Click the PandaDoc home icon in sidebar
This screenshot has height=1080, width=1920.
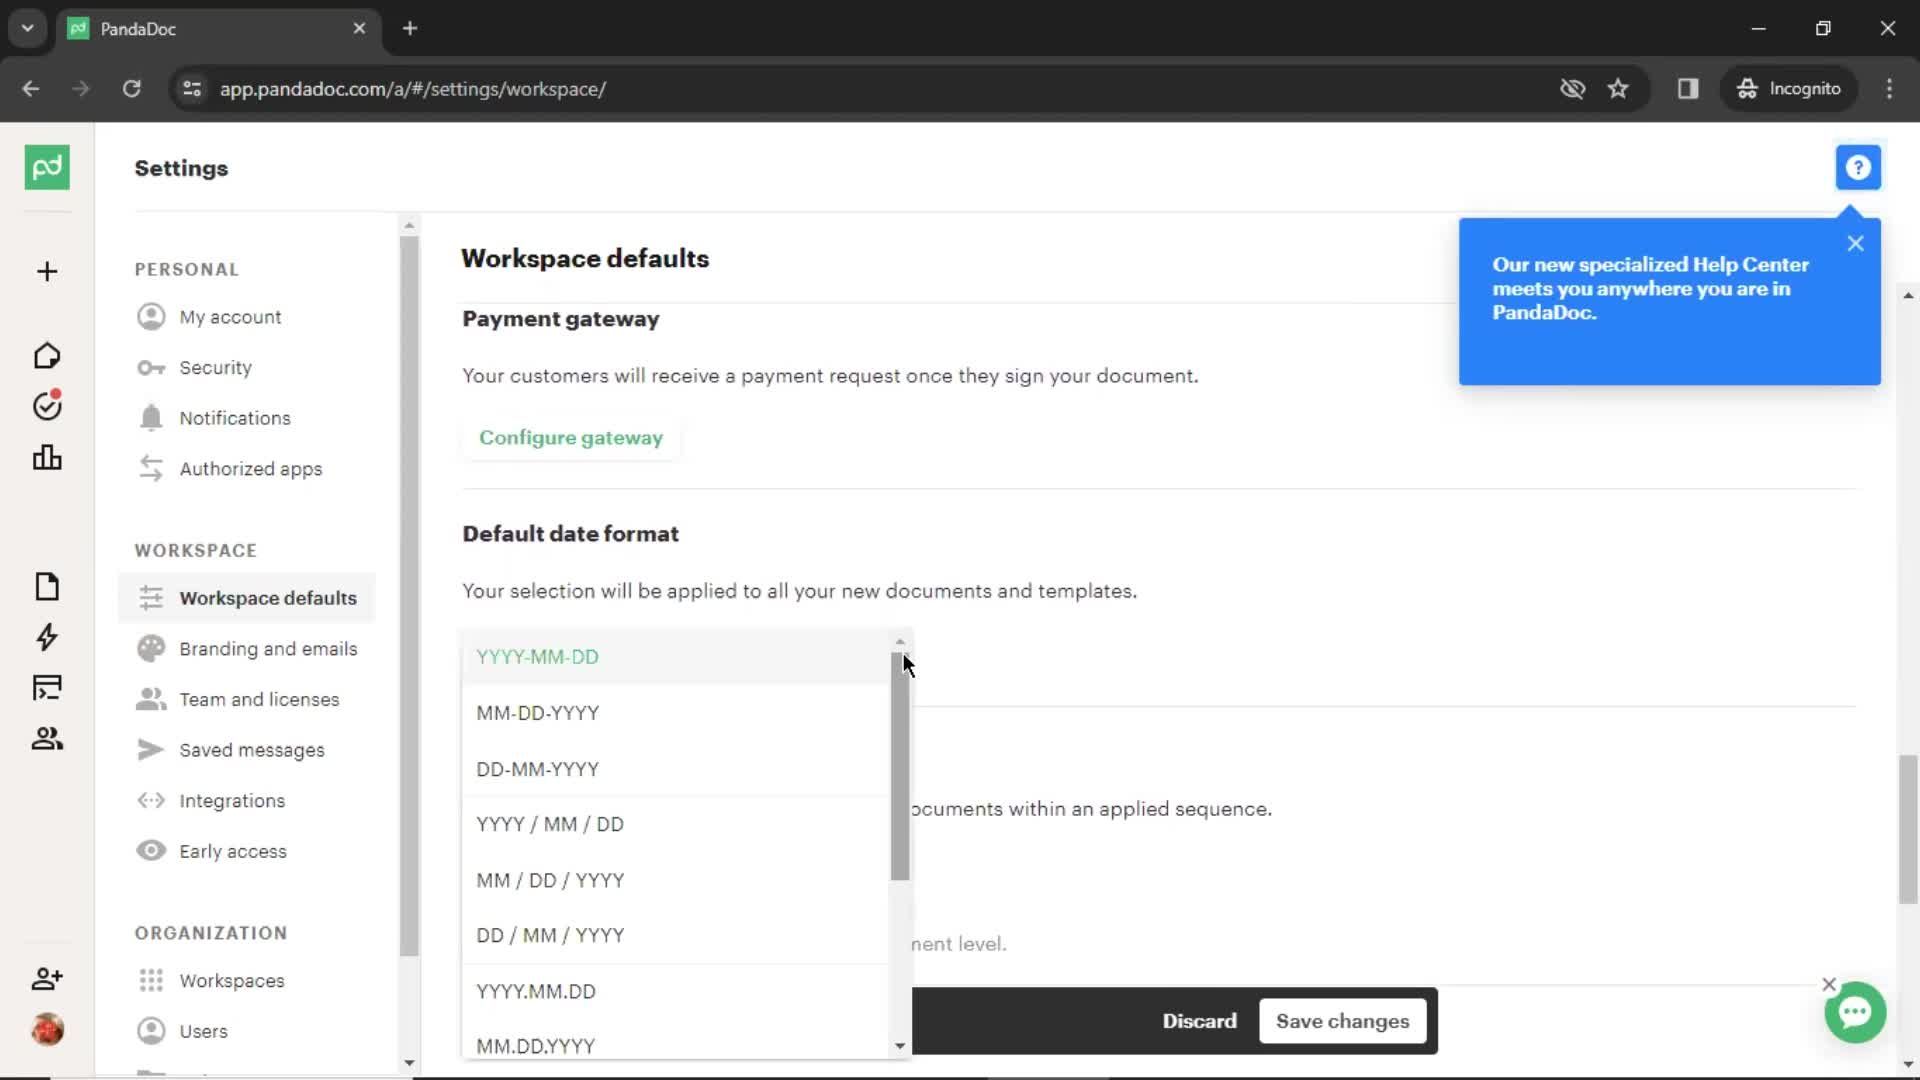[x=47, y=167]
